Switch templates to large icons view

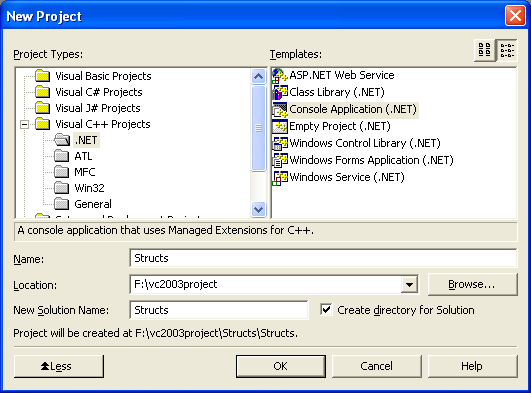tap(485, 50)
